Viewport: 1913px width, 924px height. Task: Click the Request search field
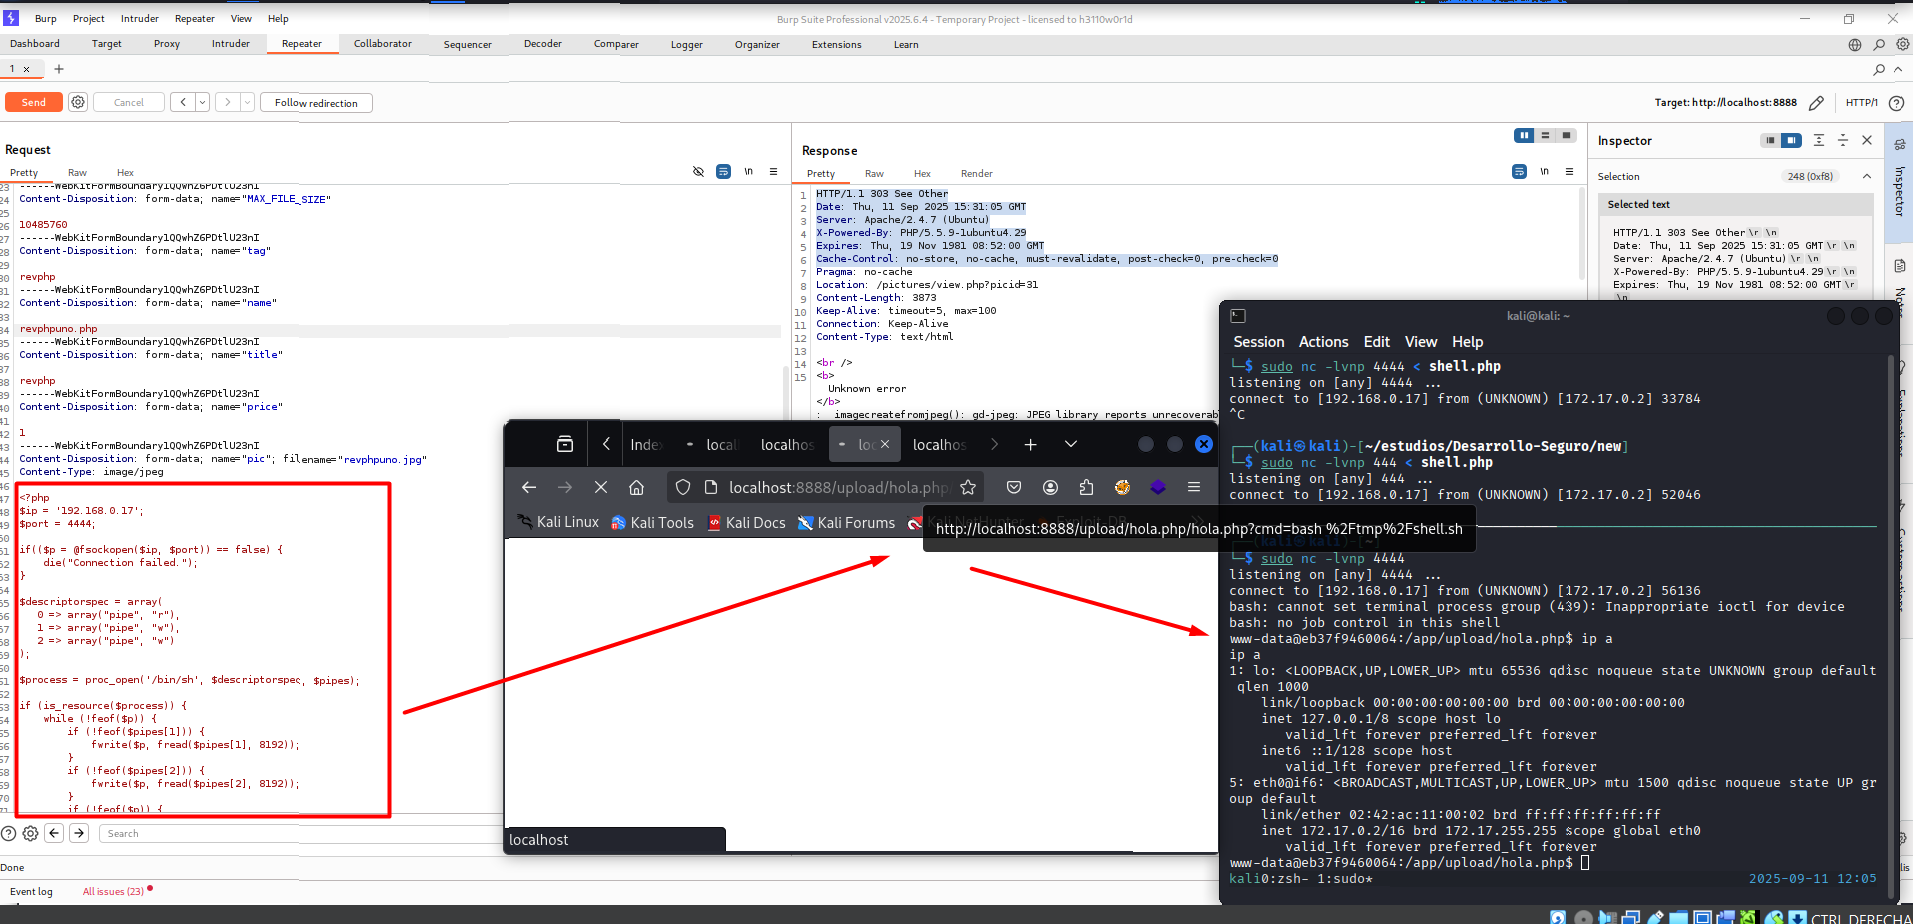[x=300, y=833]
